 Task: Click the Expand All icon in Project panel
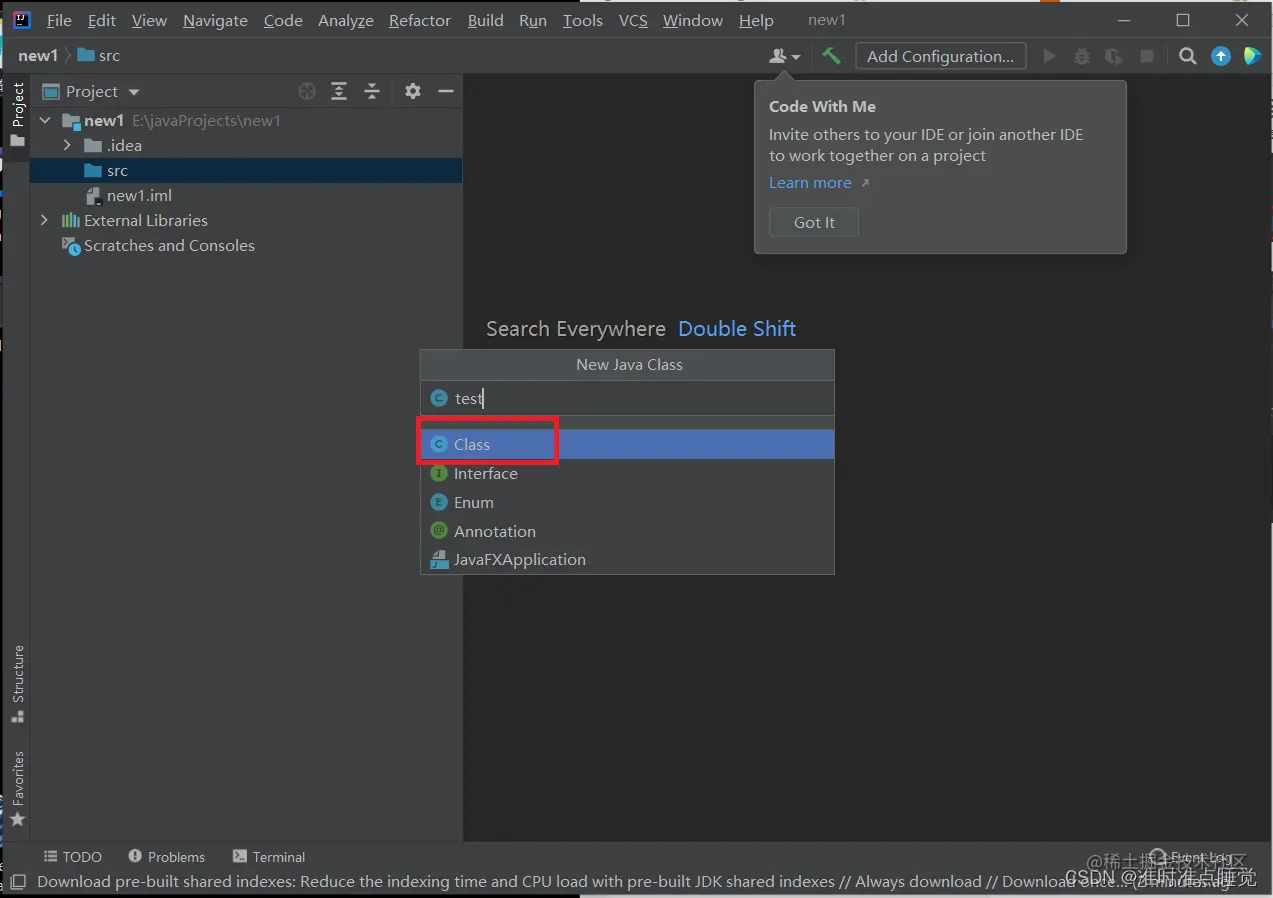pyautogui.click(x=339, y=91)
